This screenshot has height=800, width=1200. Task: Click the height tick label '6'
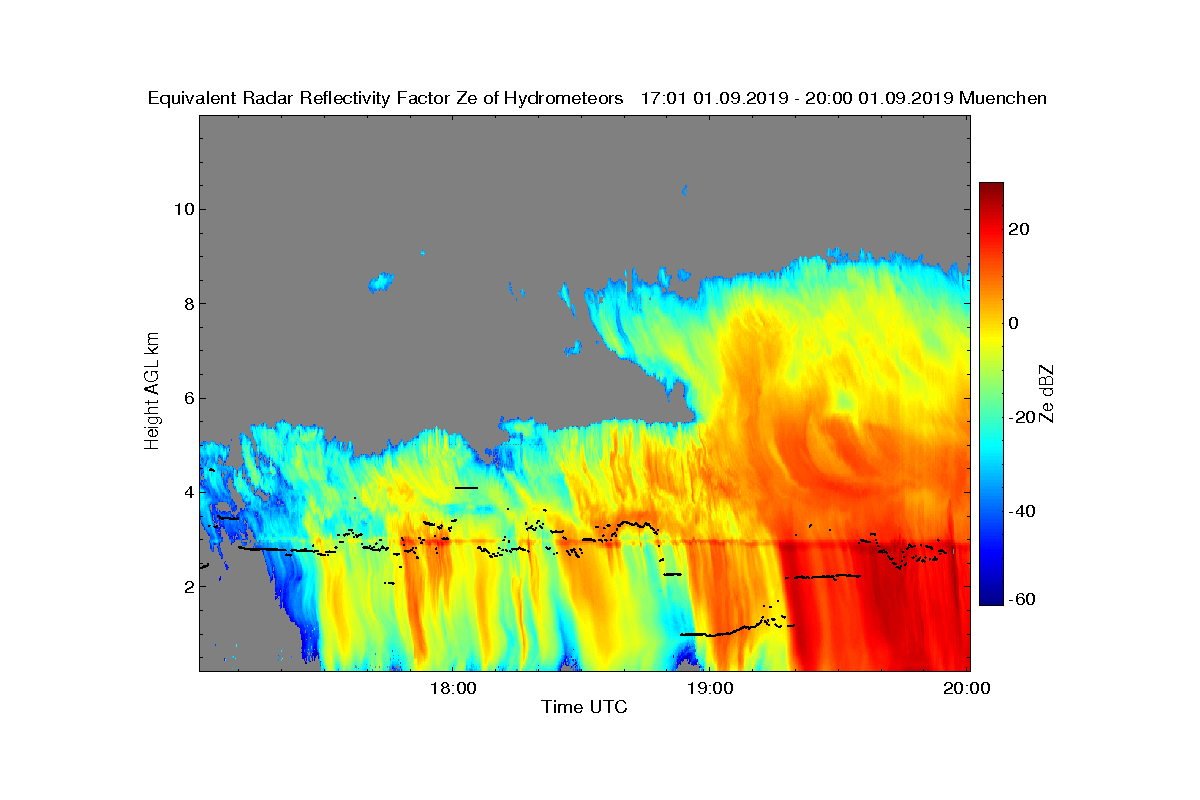(x=187, y=398)
